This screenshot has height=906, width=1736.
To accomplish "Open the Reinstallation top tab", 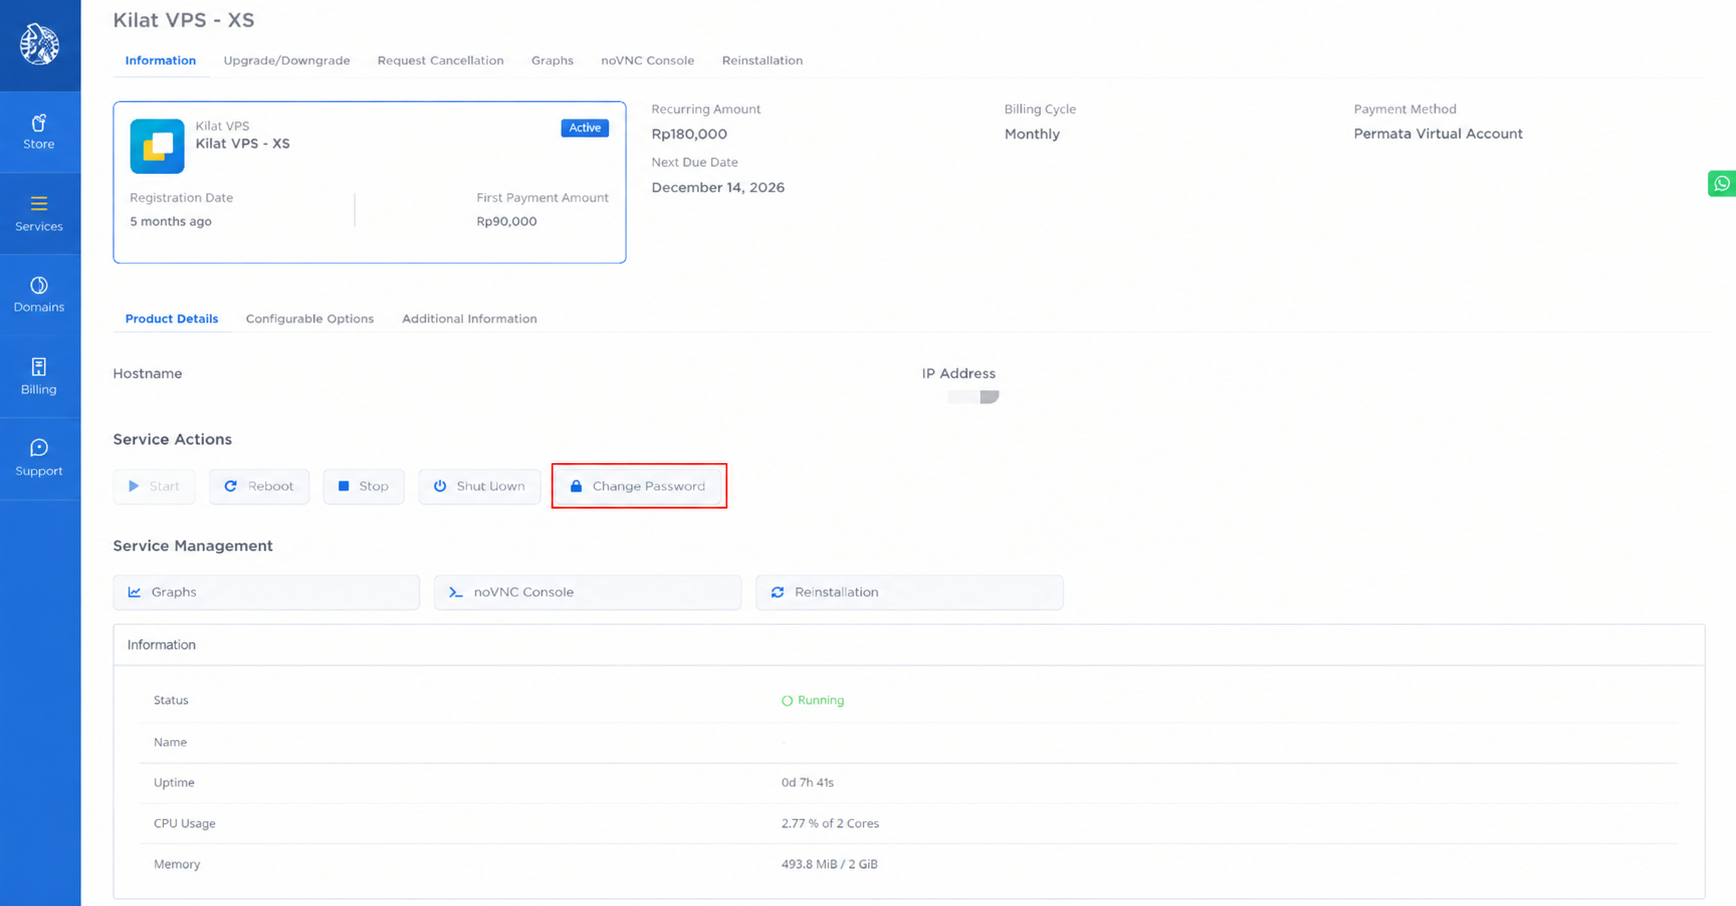I will coord(762,60).
